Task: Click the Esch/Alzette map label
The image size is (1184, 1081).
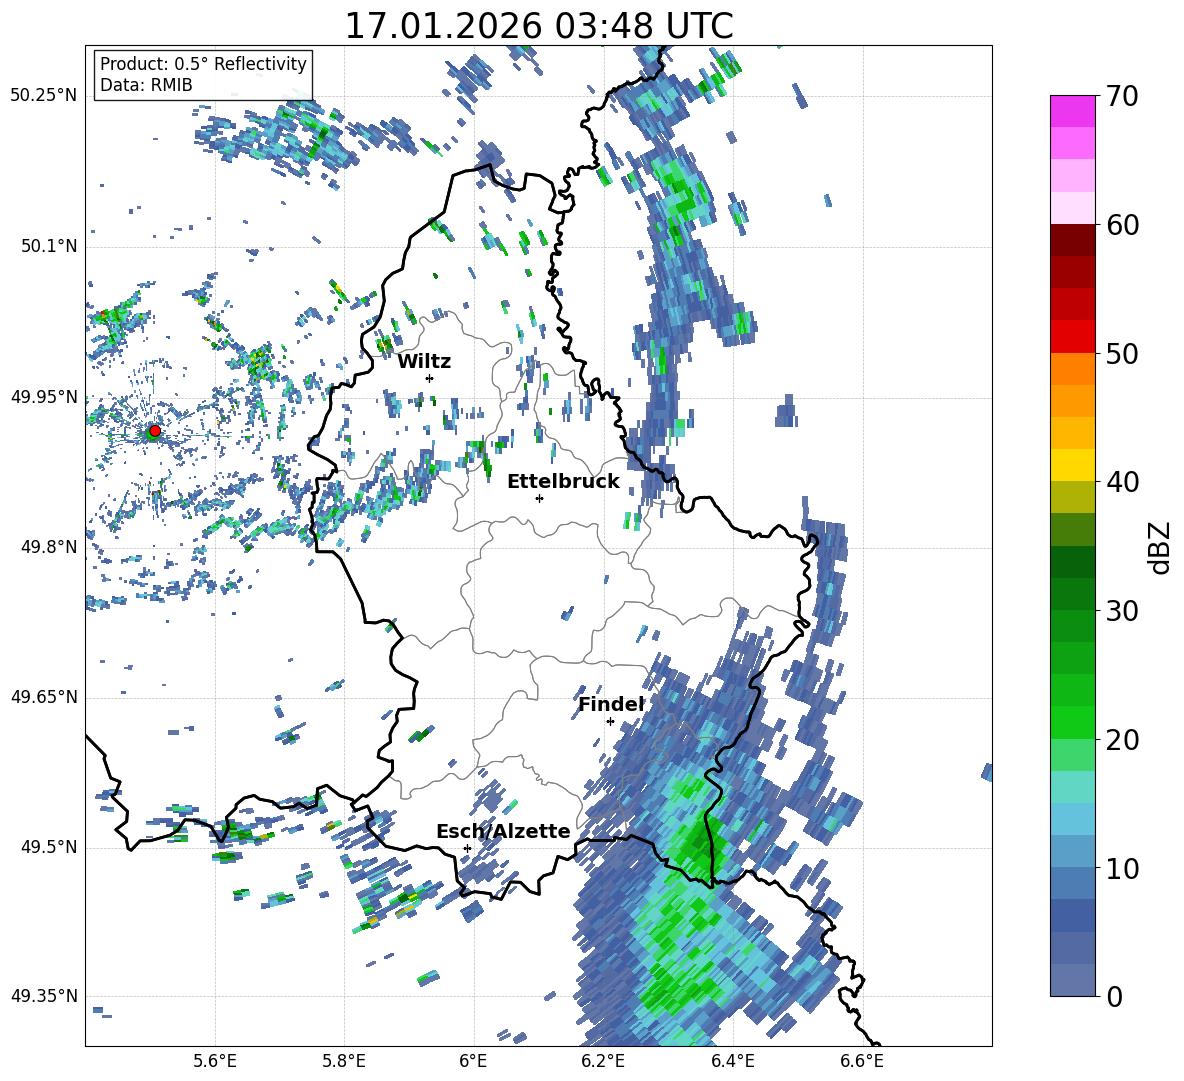Action: (x=503, y=831)
